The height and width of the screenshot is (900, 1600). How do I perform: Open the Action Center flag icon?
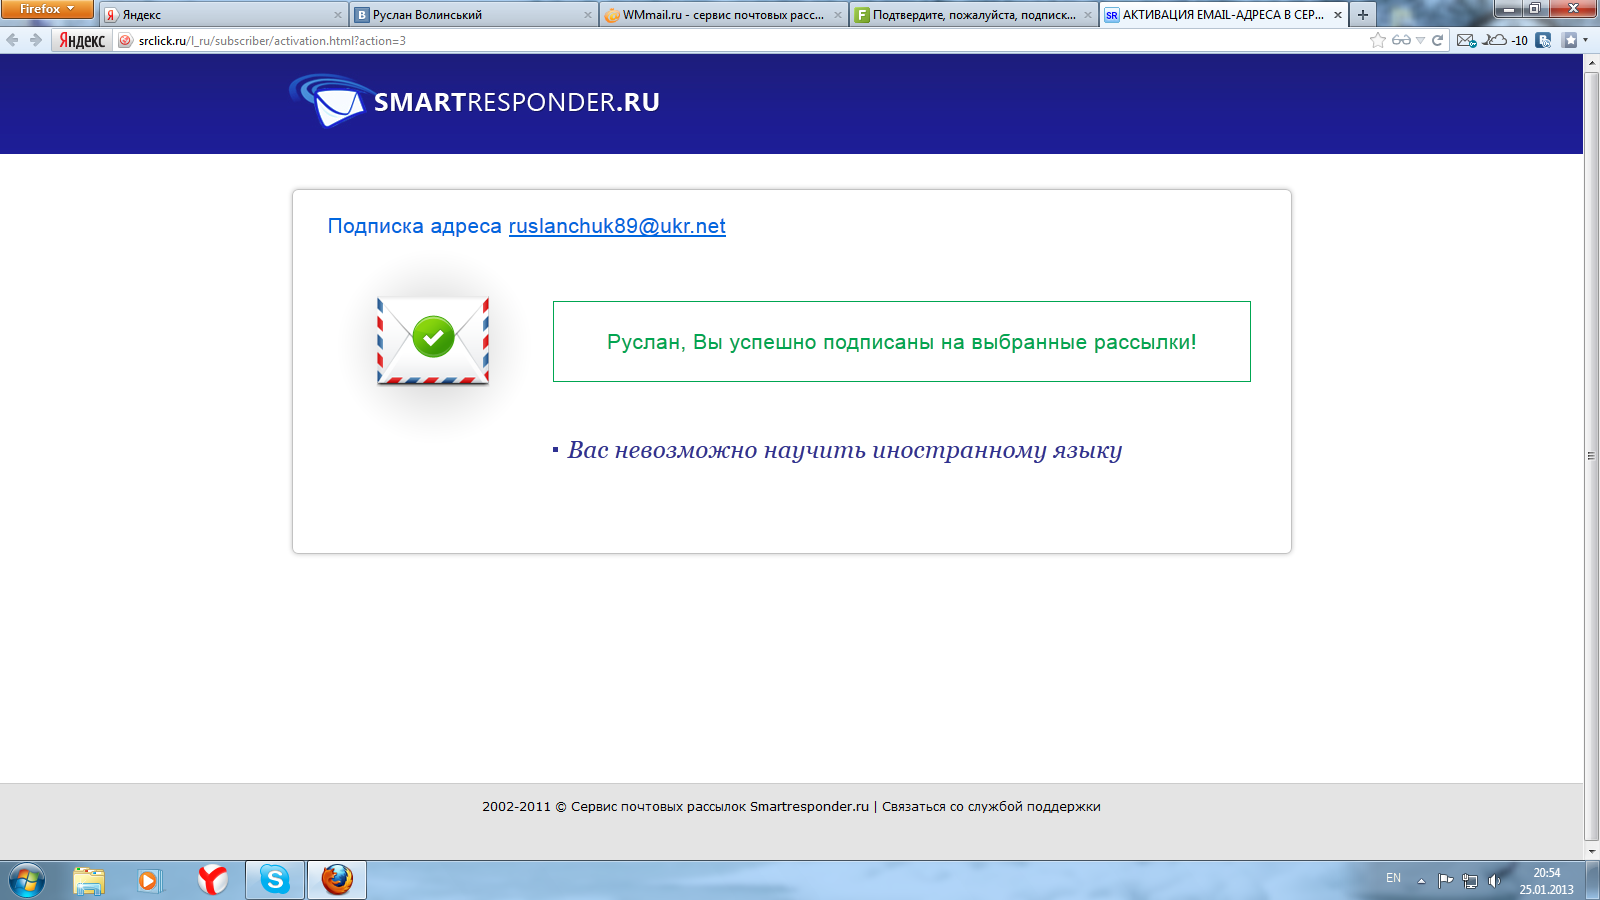1445,880
